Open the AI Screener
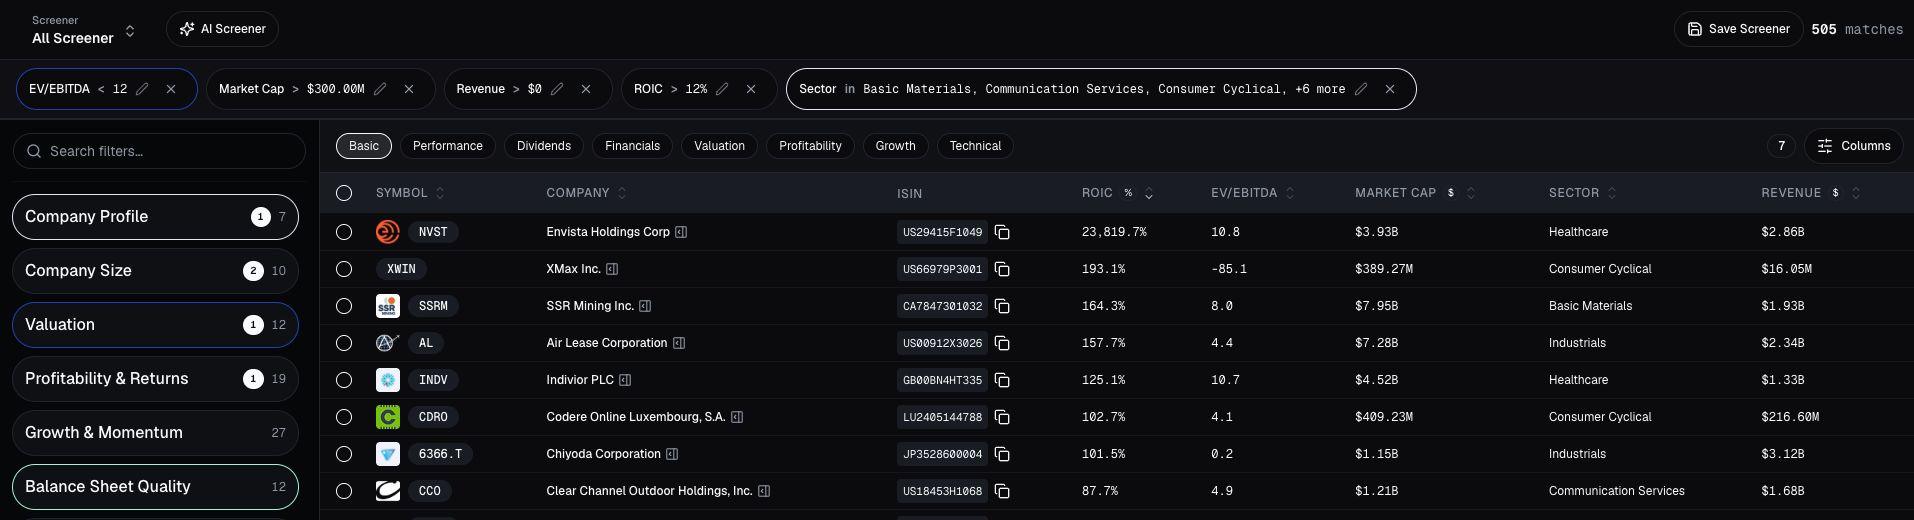Screen dimensions: 1914x520 click(222, 29)
